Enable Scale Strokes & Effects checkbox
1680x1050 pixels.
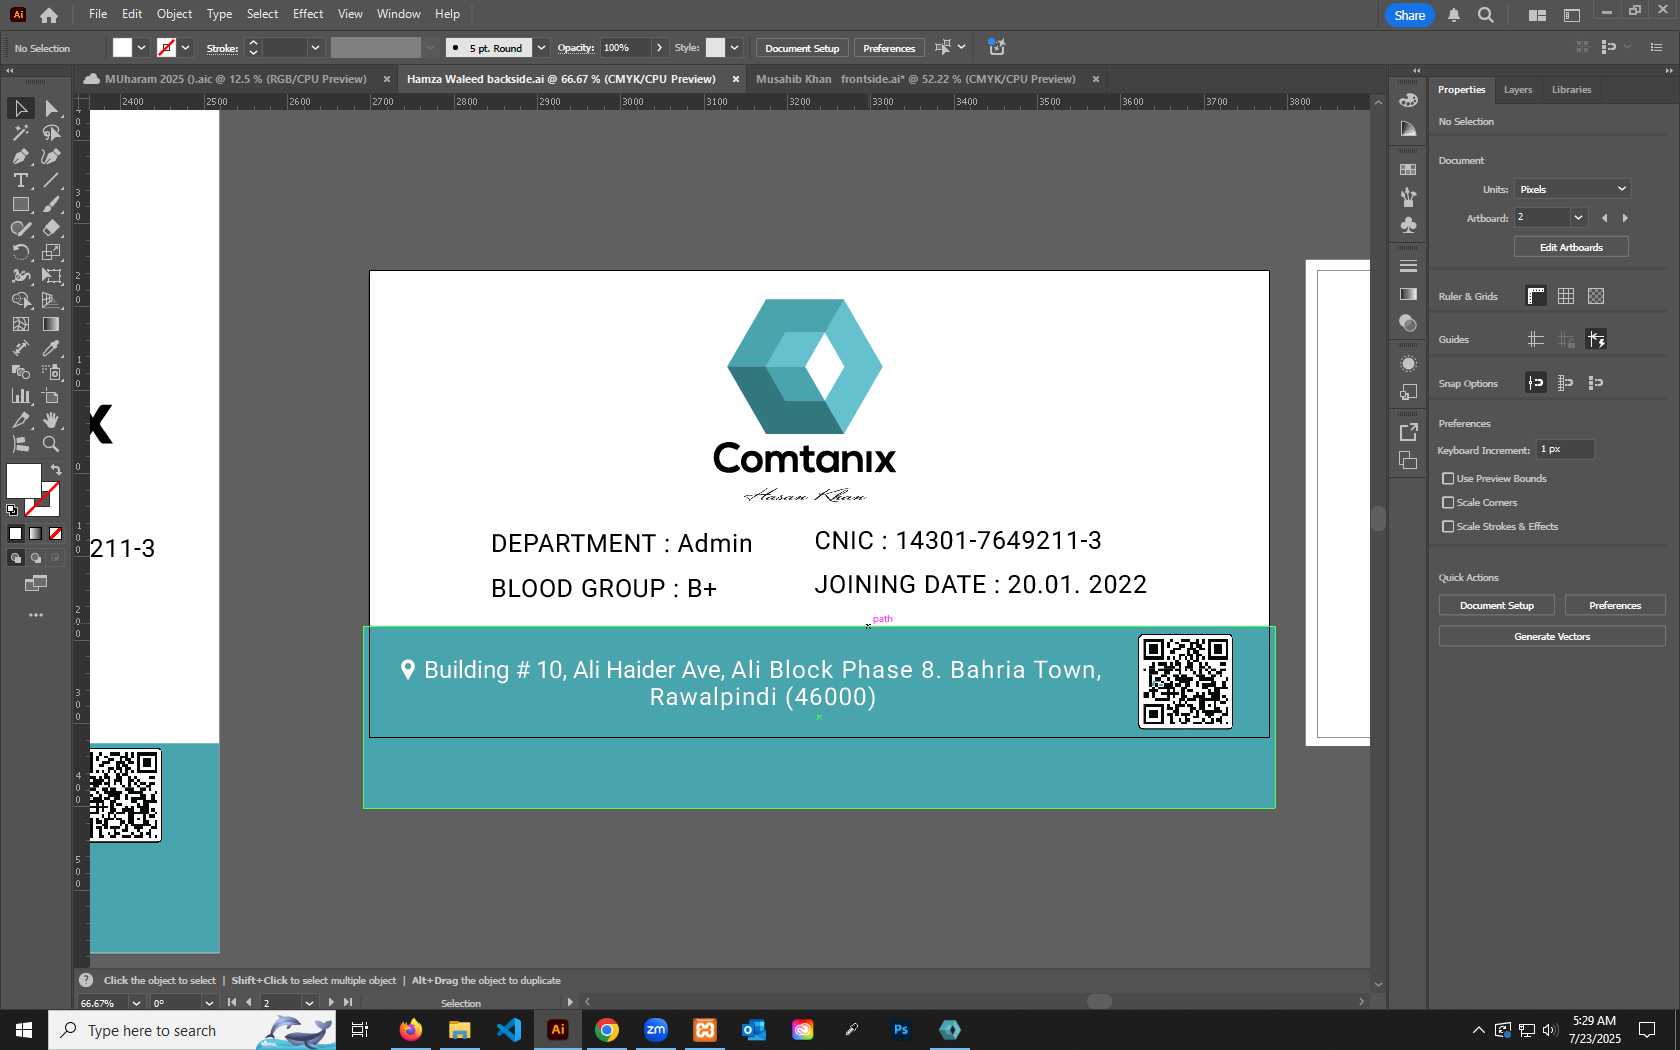(x=1448, y=527)
